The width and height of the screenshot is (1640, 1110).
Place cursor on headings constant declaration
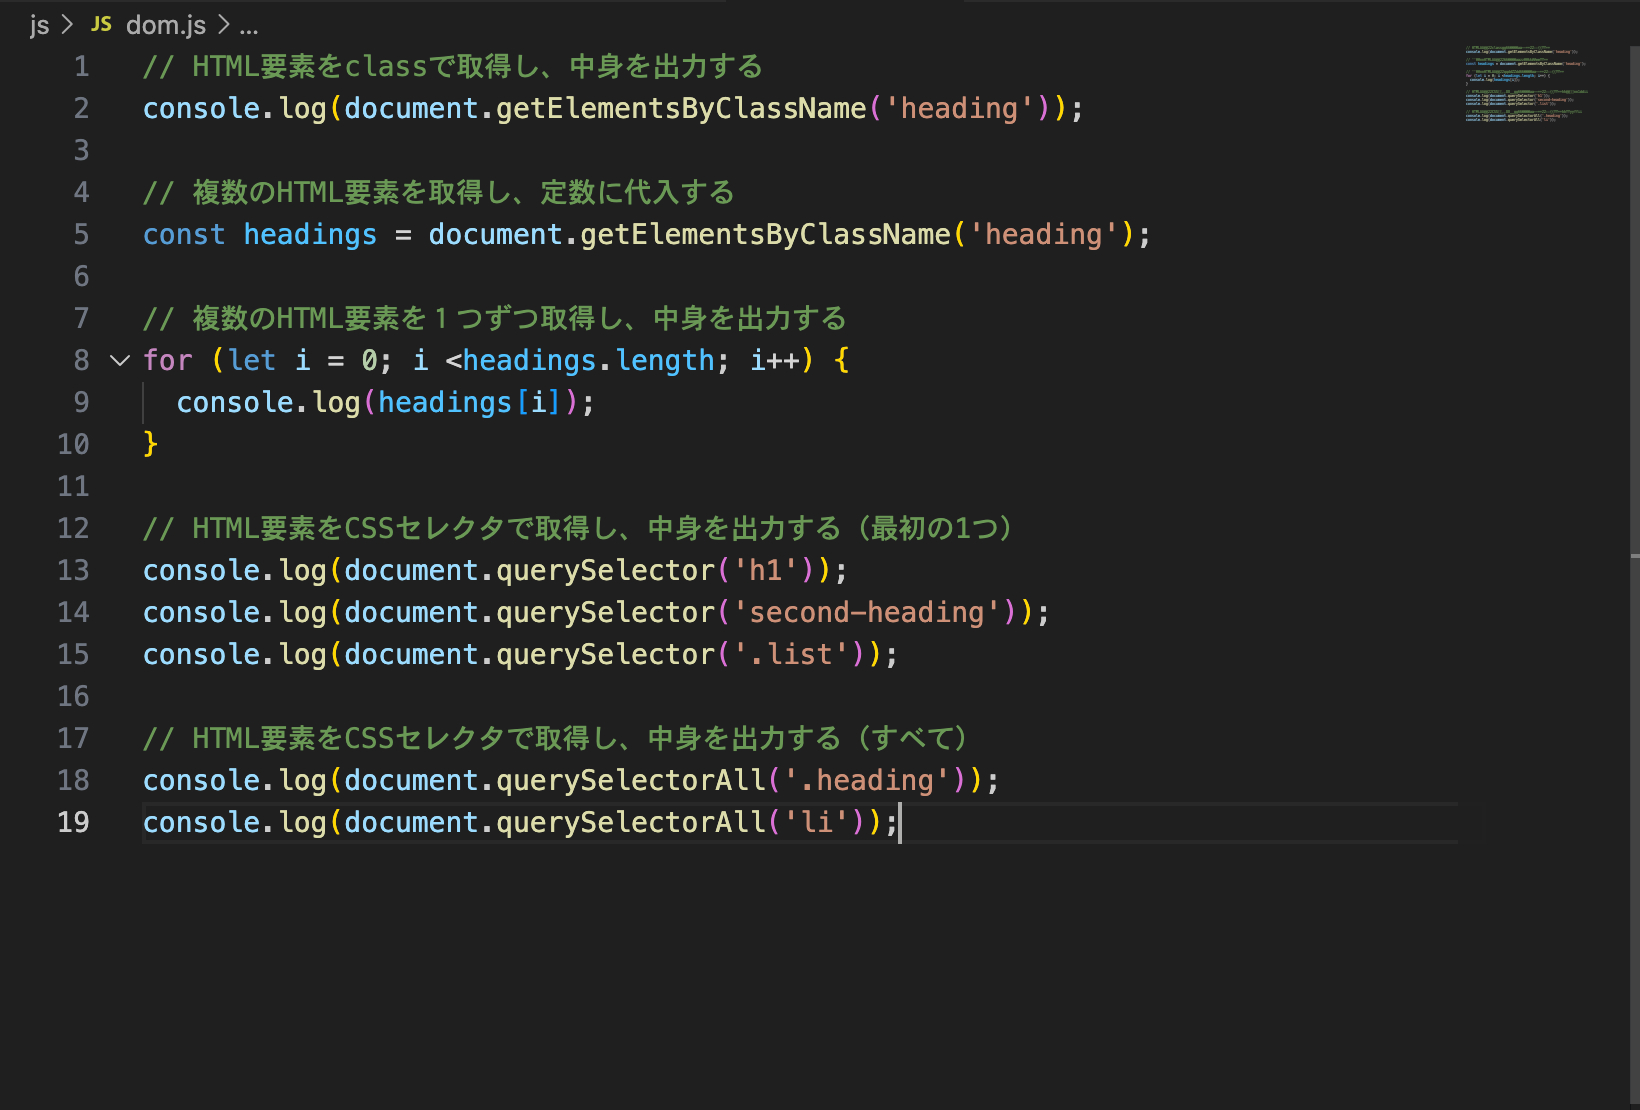click(310, 235)
